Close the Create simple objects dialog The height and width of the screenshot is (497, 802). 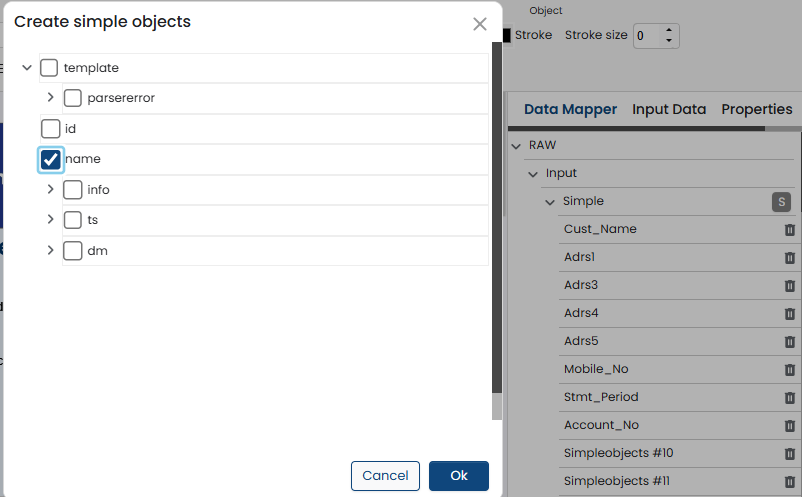pyautogui.click(x=480, y=24)
